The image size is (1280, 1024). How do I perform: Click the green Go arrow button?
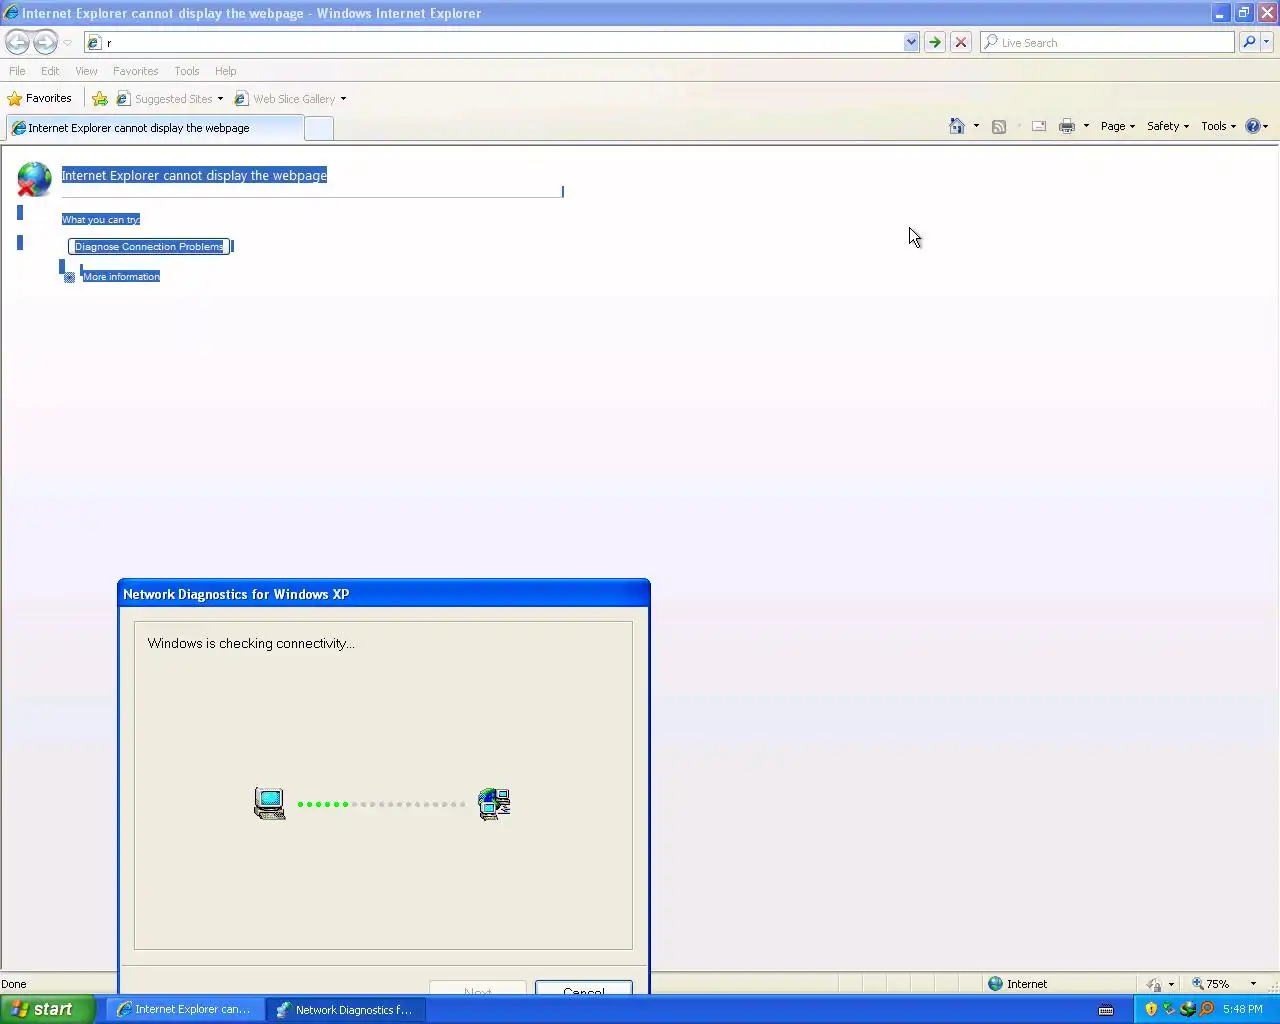pos(934,42)
